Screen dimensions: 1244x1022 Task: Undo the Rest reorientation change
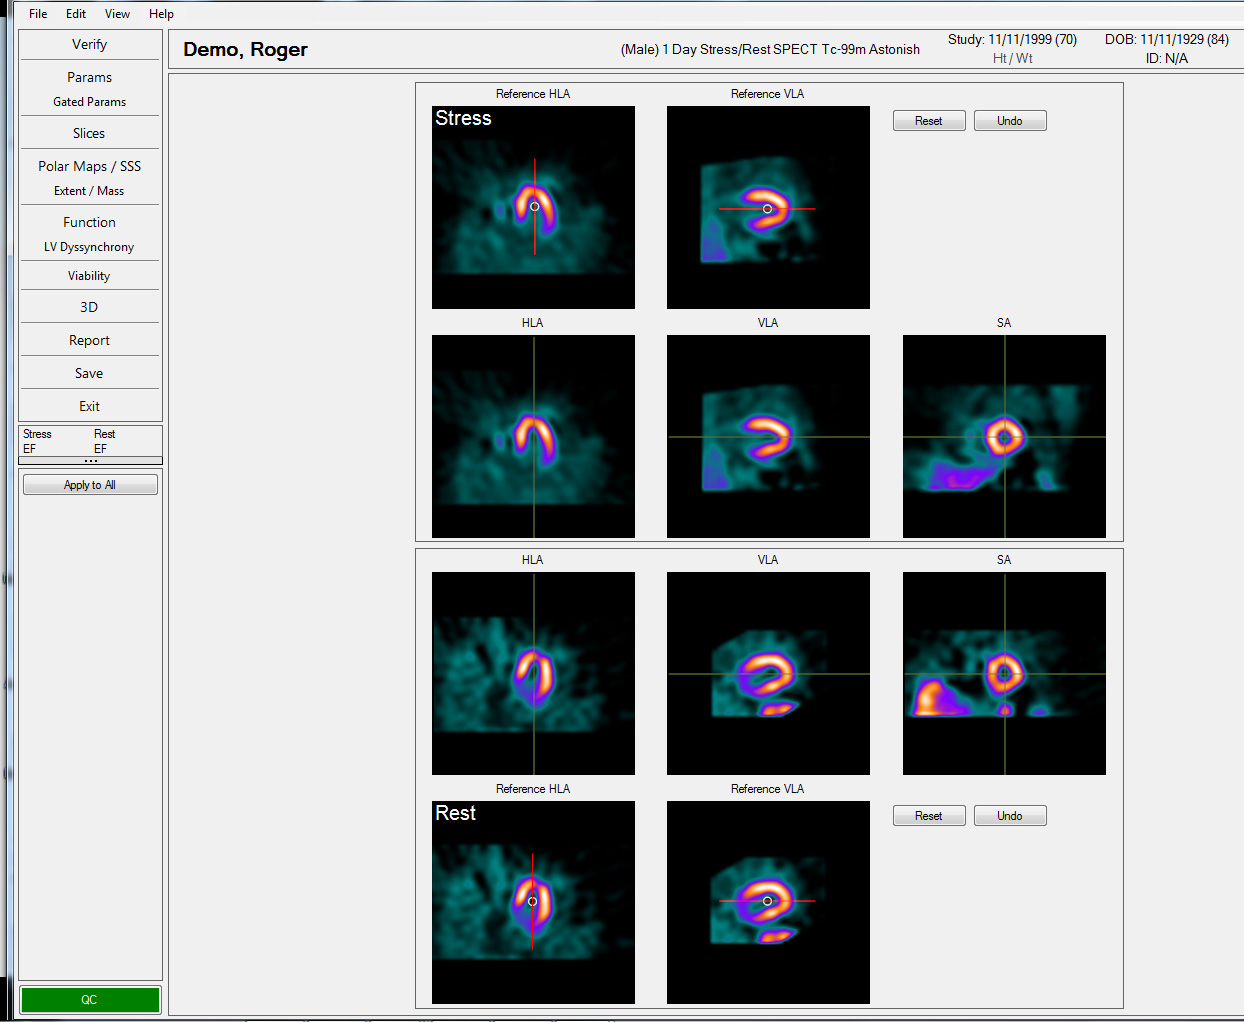(x=1009, y=816)
